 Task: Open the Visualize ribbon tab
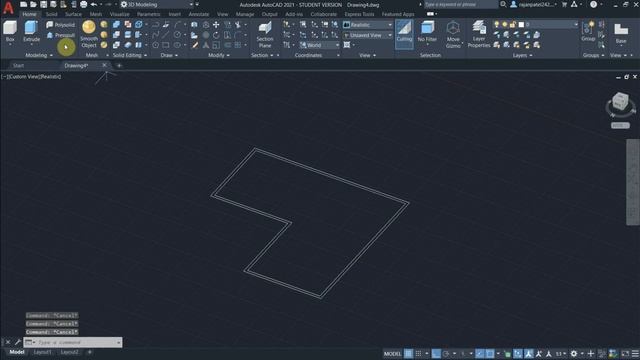pyautogui.click(x=120, y=14)
